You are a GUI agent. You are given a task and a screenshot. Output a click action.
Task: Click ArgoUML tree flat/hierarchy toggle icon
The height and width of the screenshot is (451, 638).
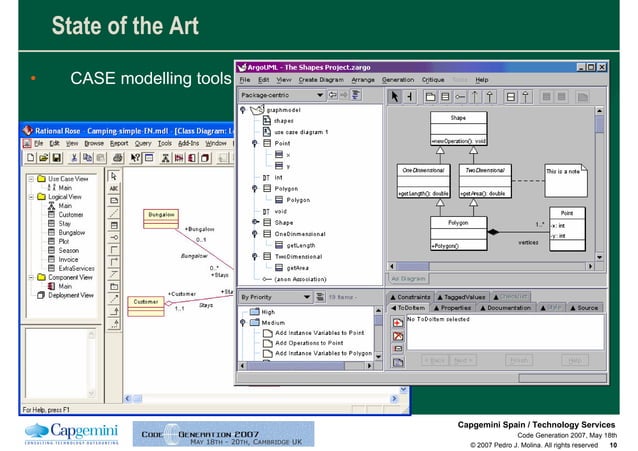point(356,95)
